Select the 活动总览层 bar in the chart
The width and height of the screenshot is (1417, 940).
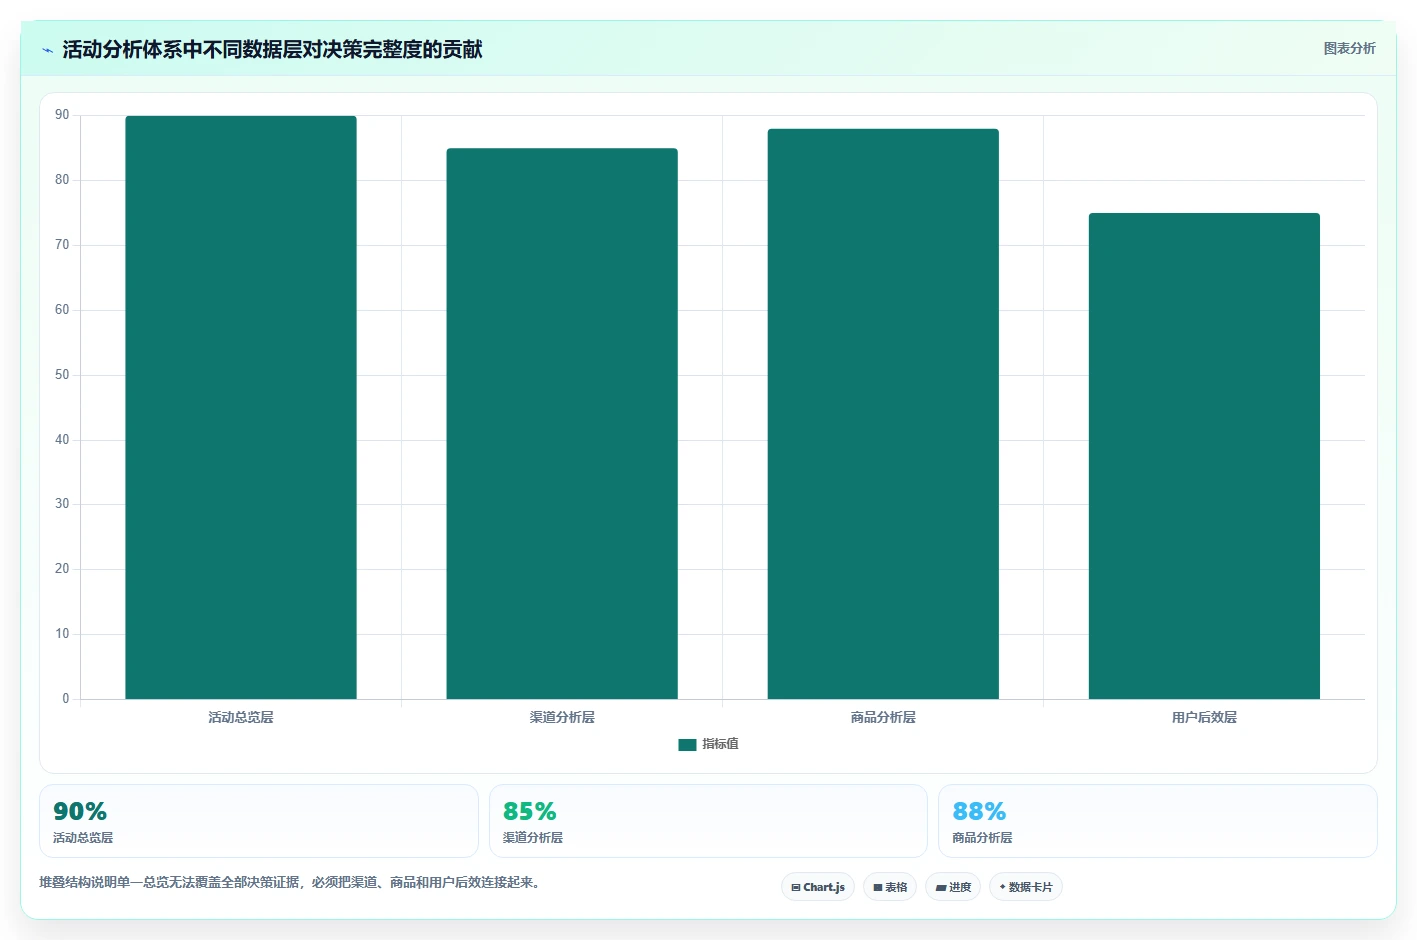coord(241,407)
